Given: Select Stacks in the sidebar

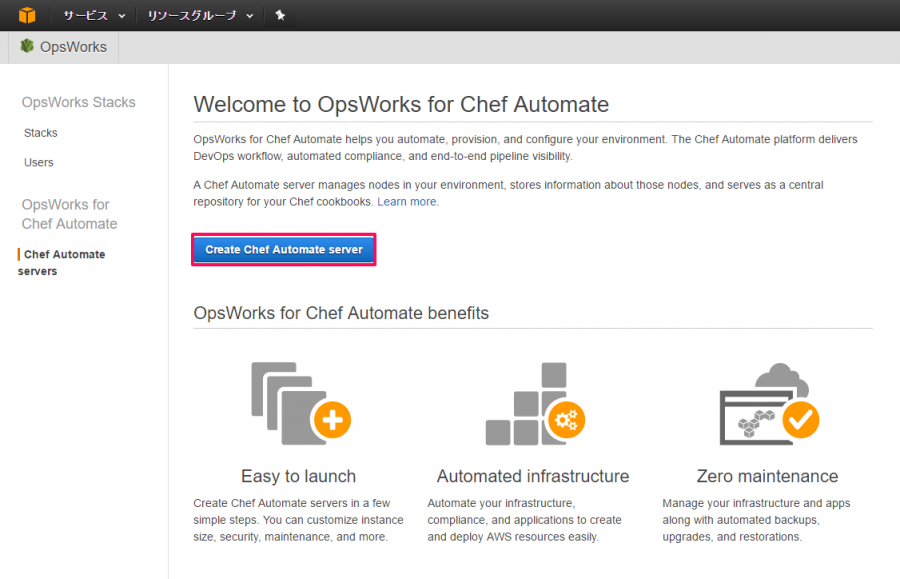Looking at the screenshot, I should (40, 132).
